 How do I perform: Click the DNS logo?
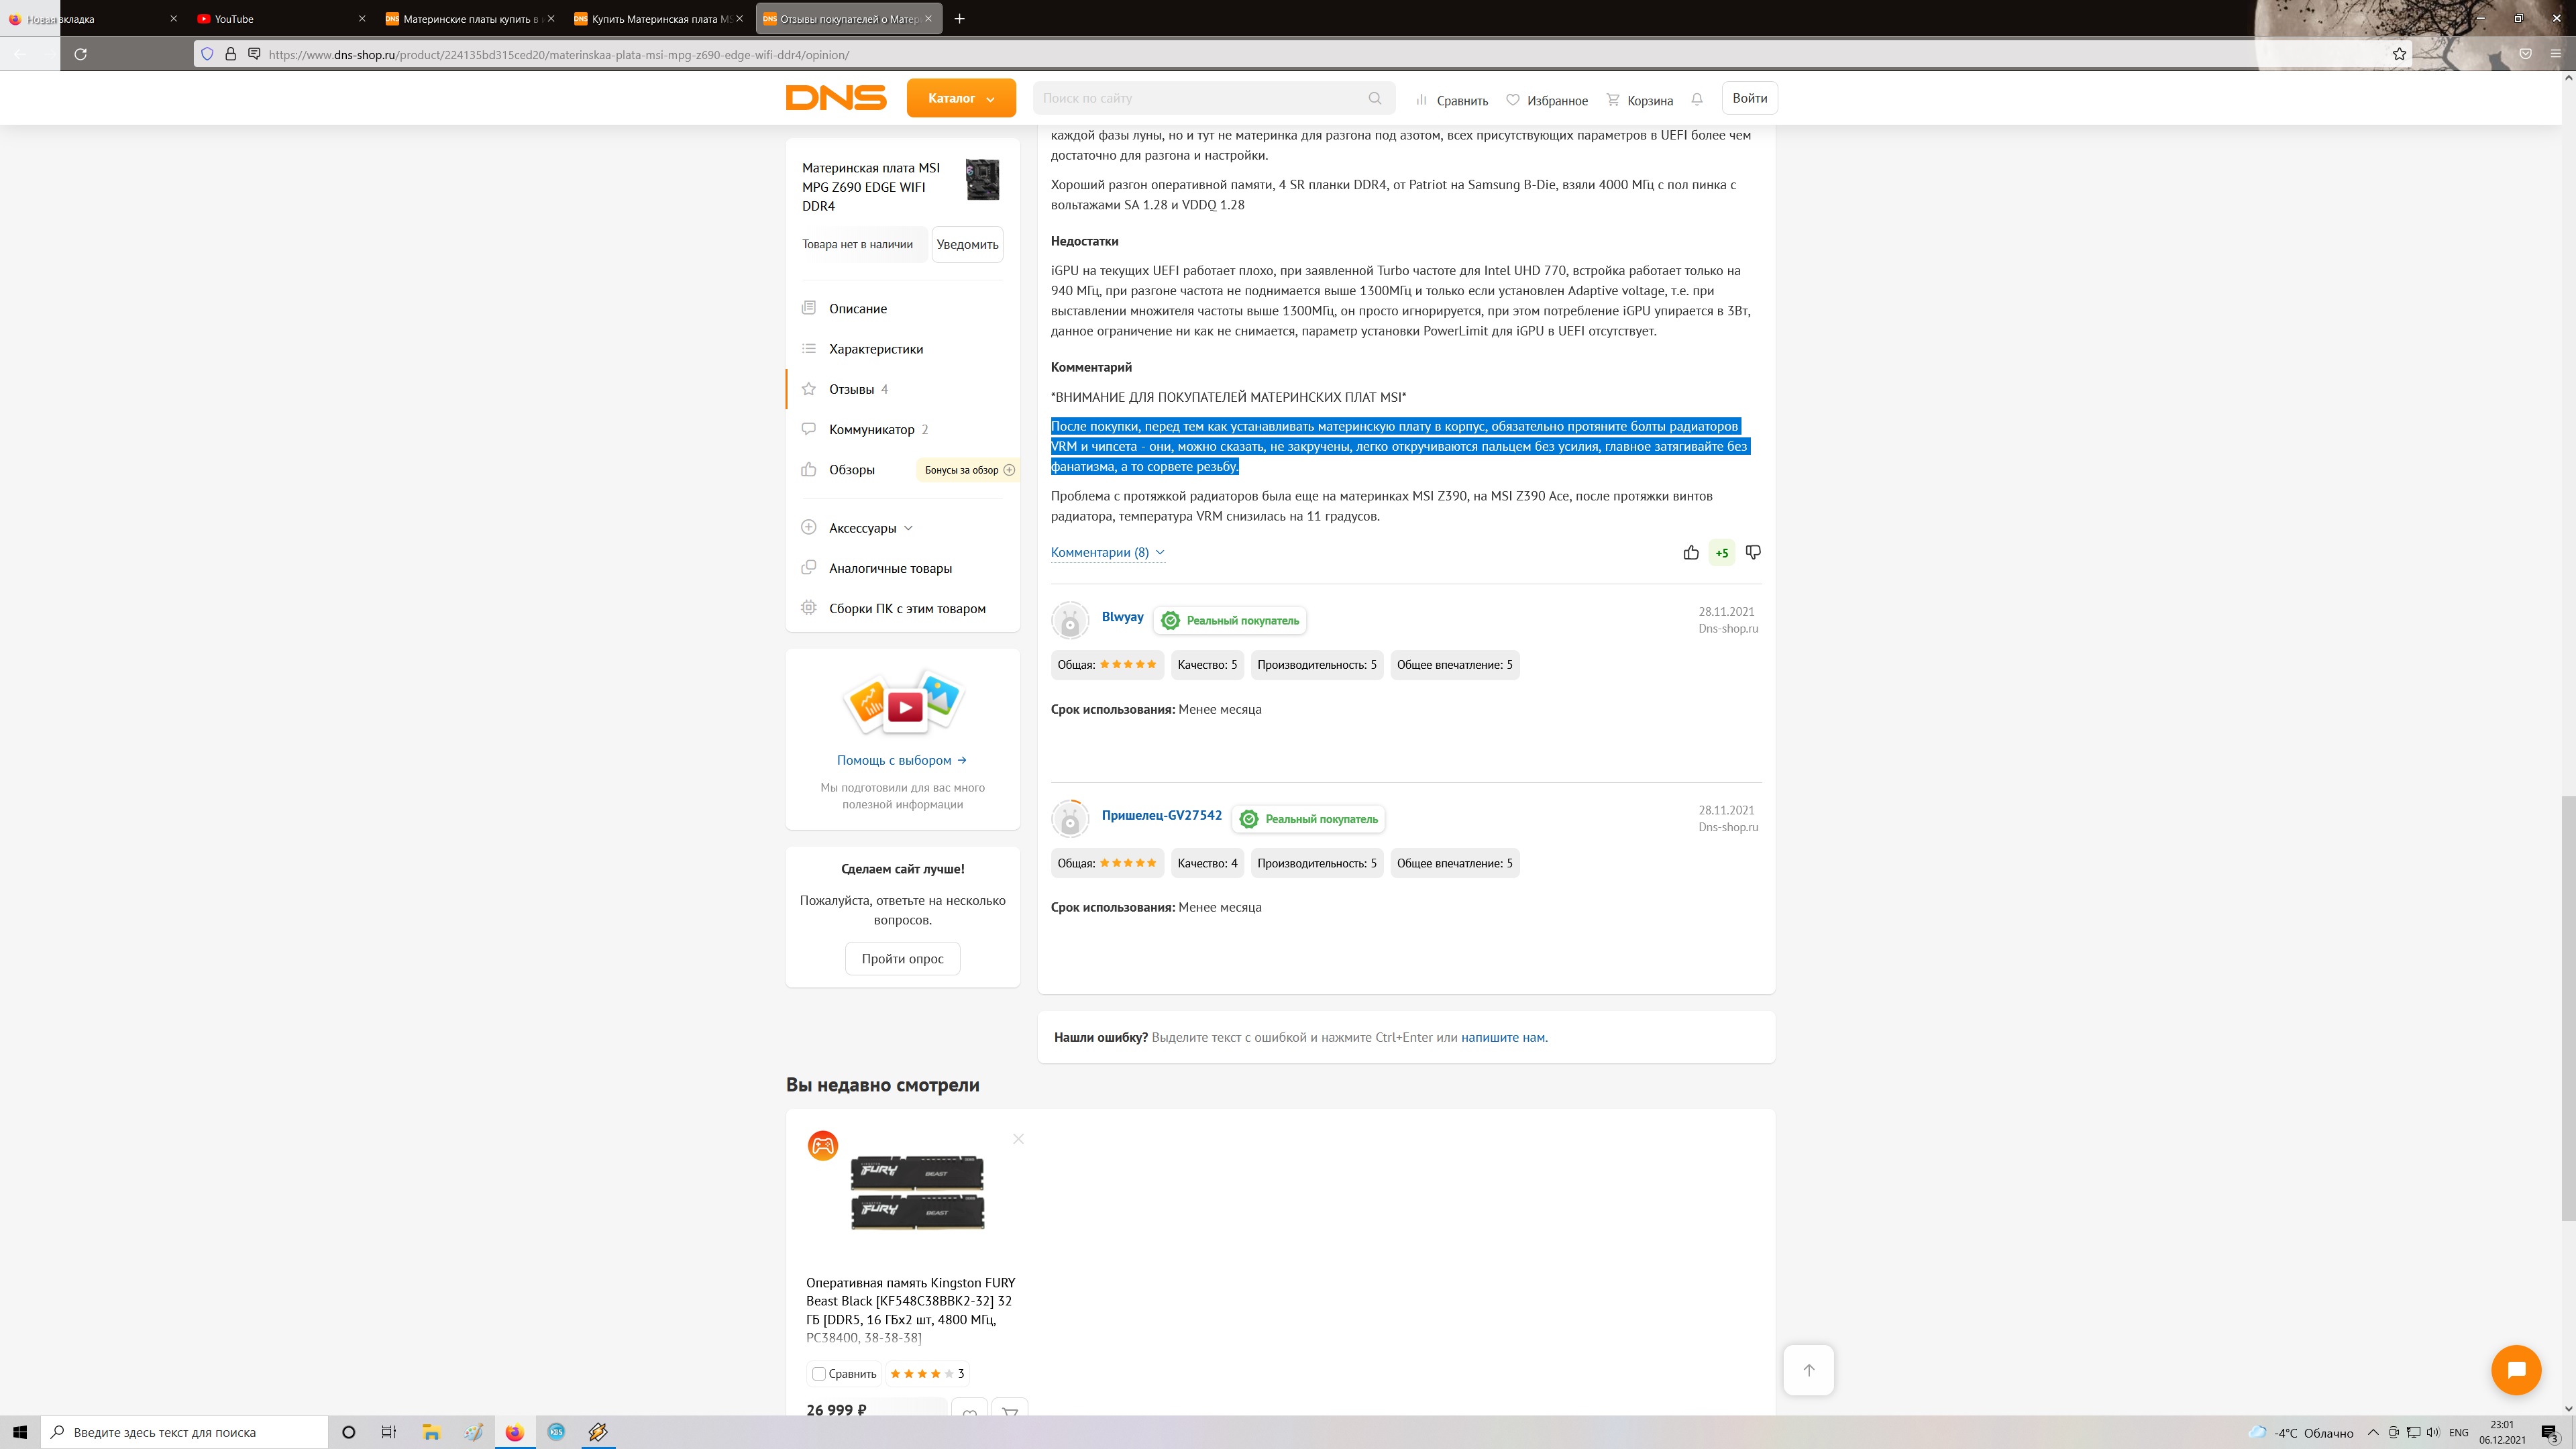836,97
